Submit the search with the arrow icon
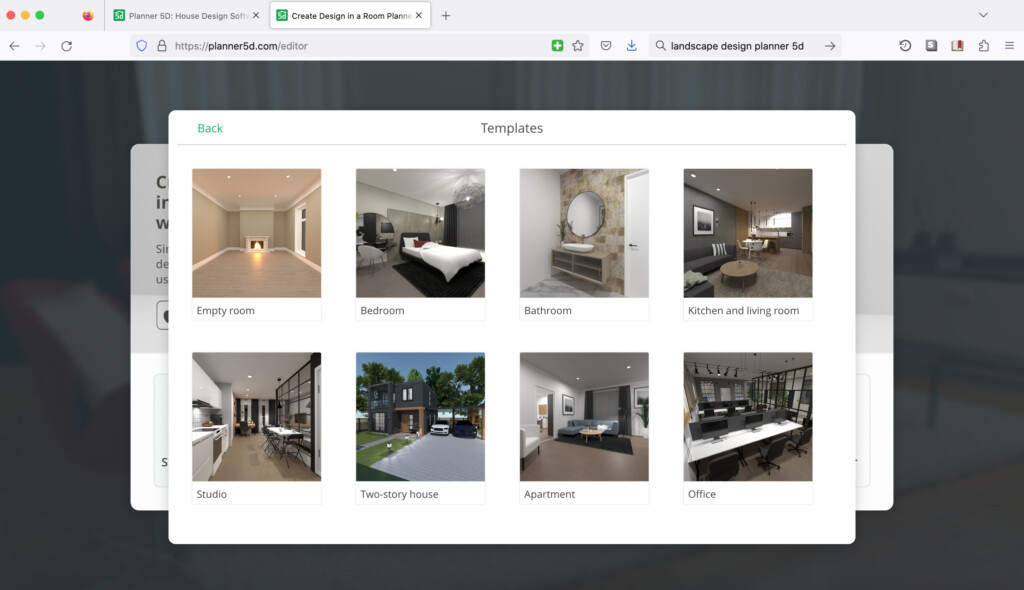 click(830, 46)
